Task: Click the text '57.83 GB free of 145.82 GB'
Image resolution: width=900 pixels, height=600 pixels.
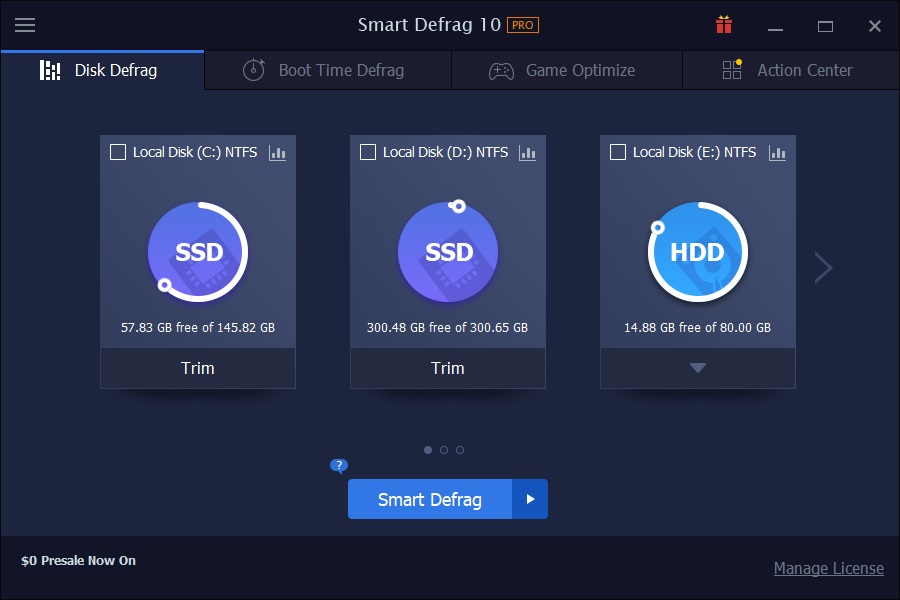Action: [198, 327]
